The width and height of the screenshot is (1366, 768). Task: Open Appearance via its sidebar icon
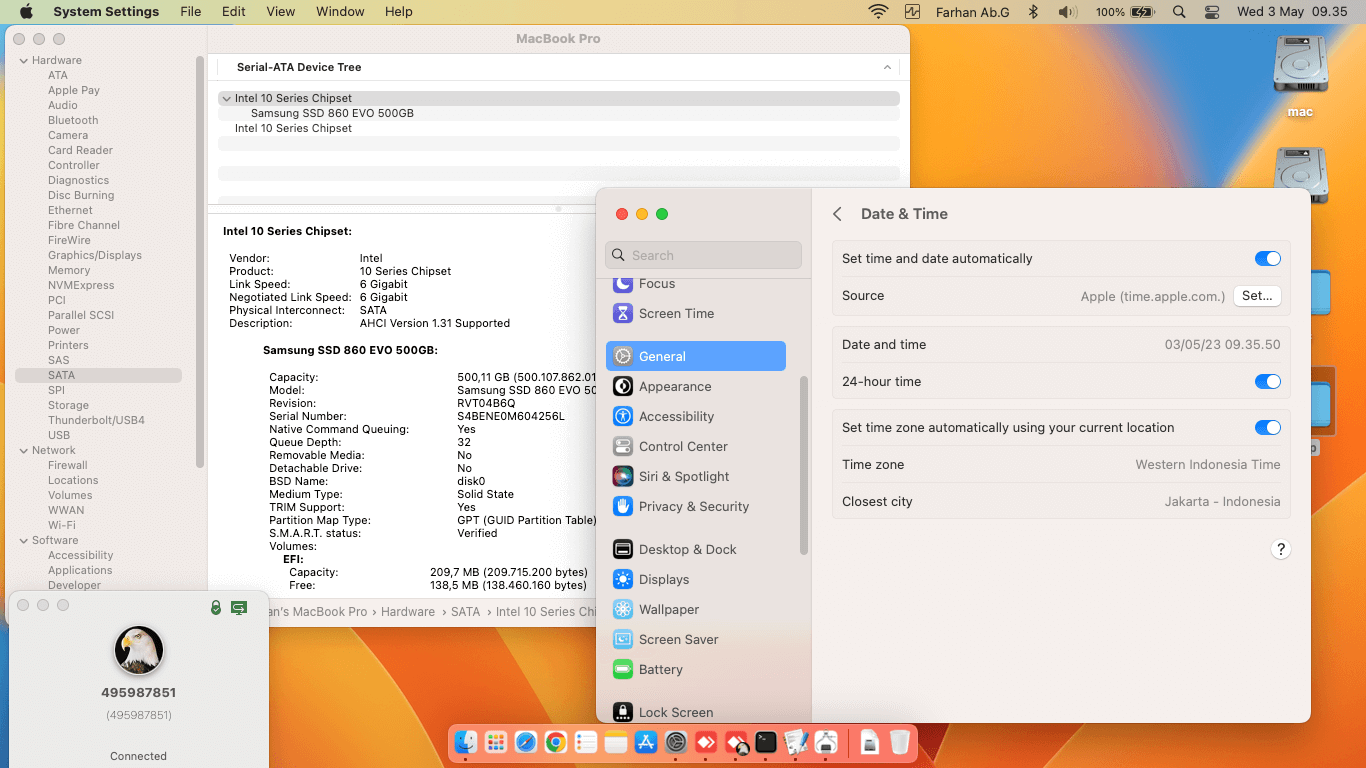(622, 386)
